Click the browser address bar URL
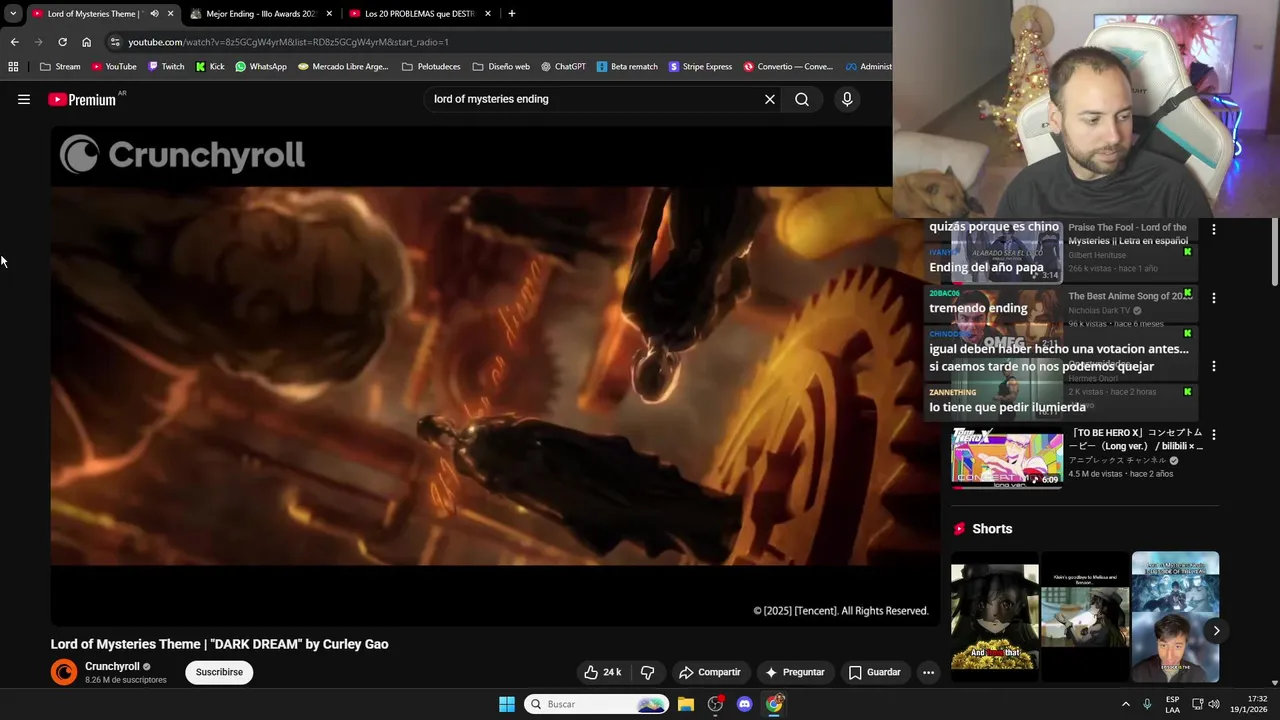1280x720 pixels. click(288, 42)
